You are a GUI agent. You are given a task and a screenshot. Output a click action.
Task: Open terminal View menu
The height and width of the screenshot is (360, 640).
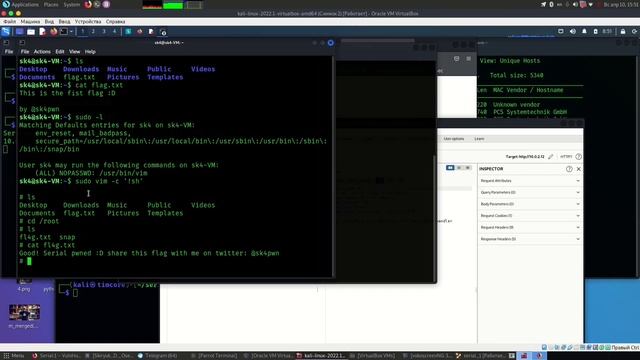click(75, 52)
